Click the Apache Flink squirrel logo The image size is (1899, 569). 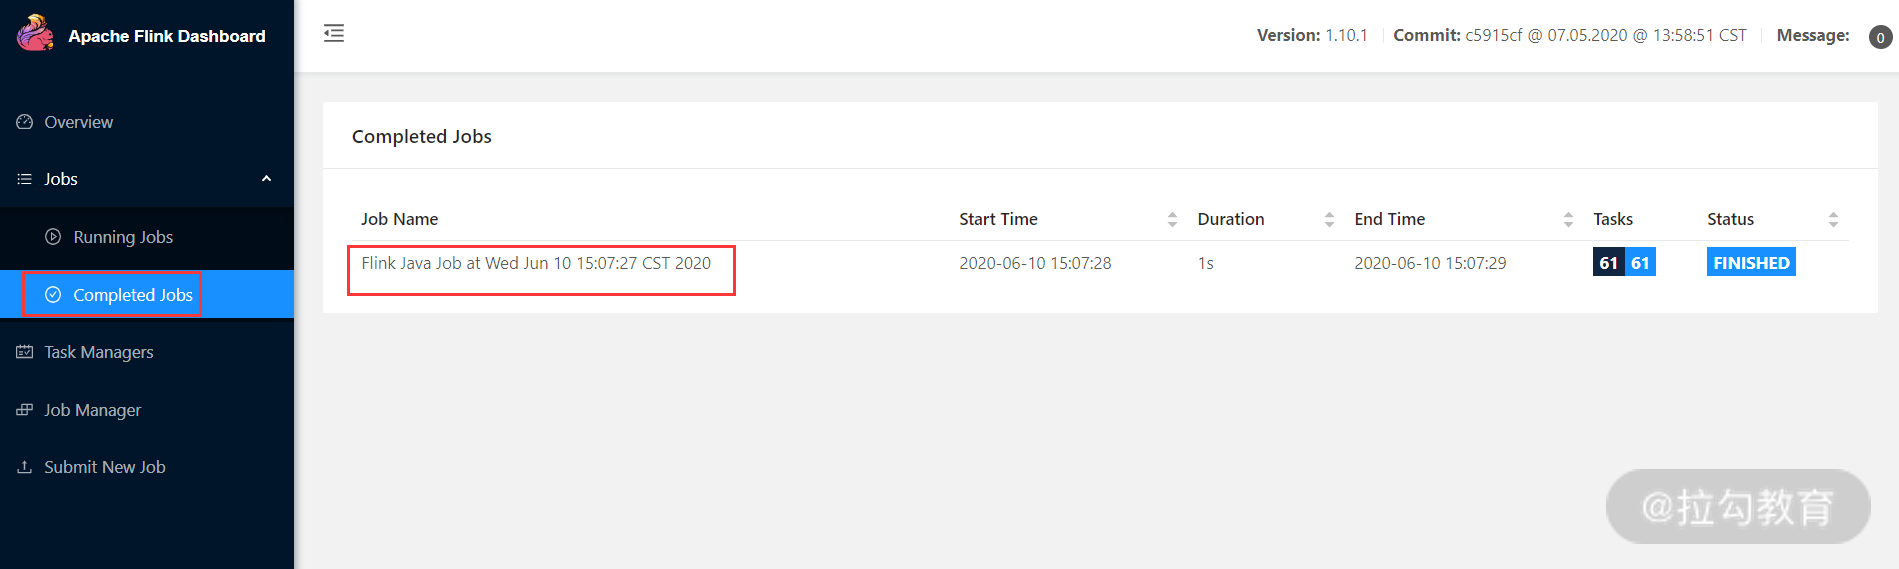(35, 33)
